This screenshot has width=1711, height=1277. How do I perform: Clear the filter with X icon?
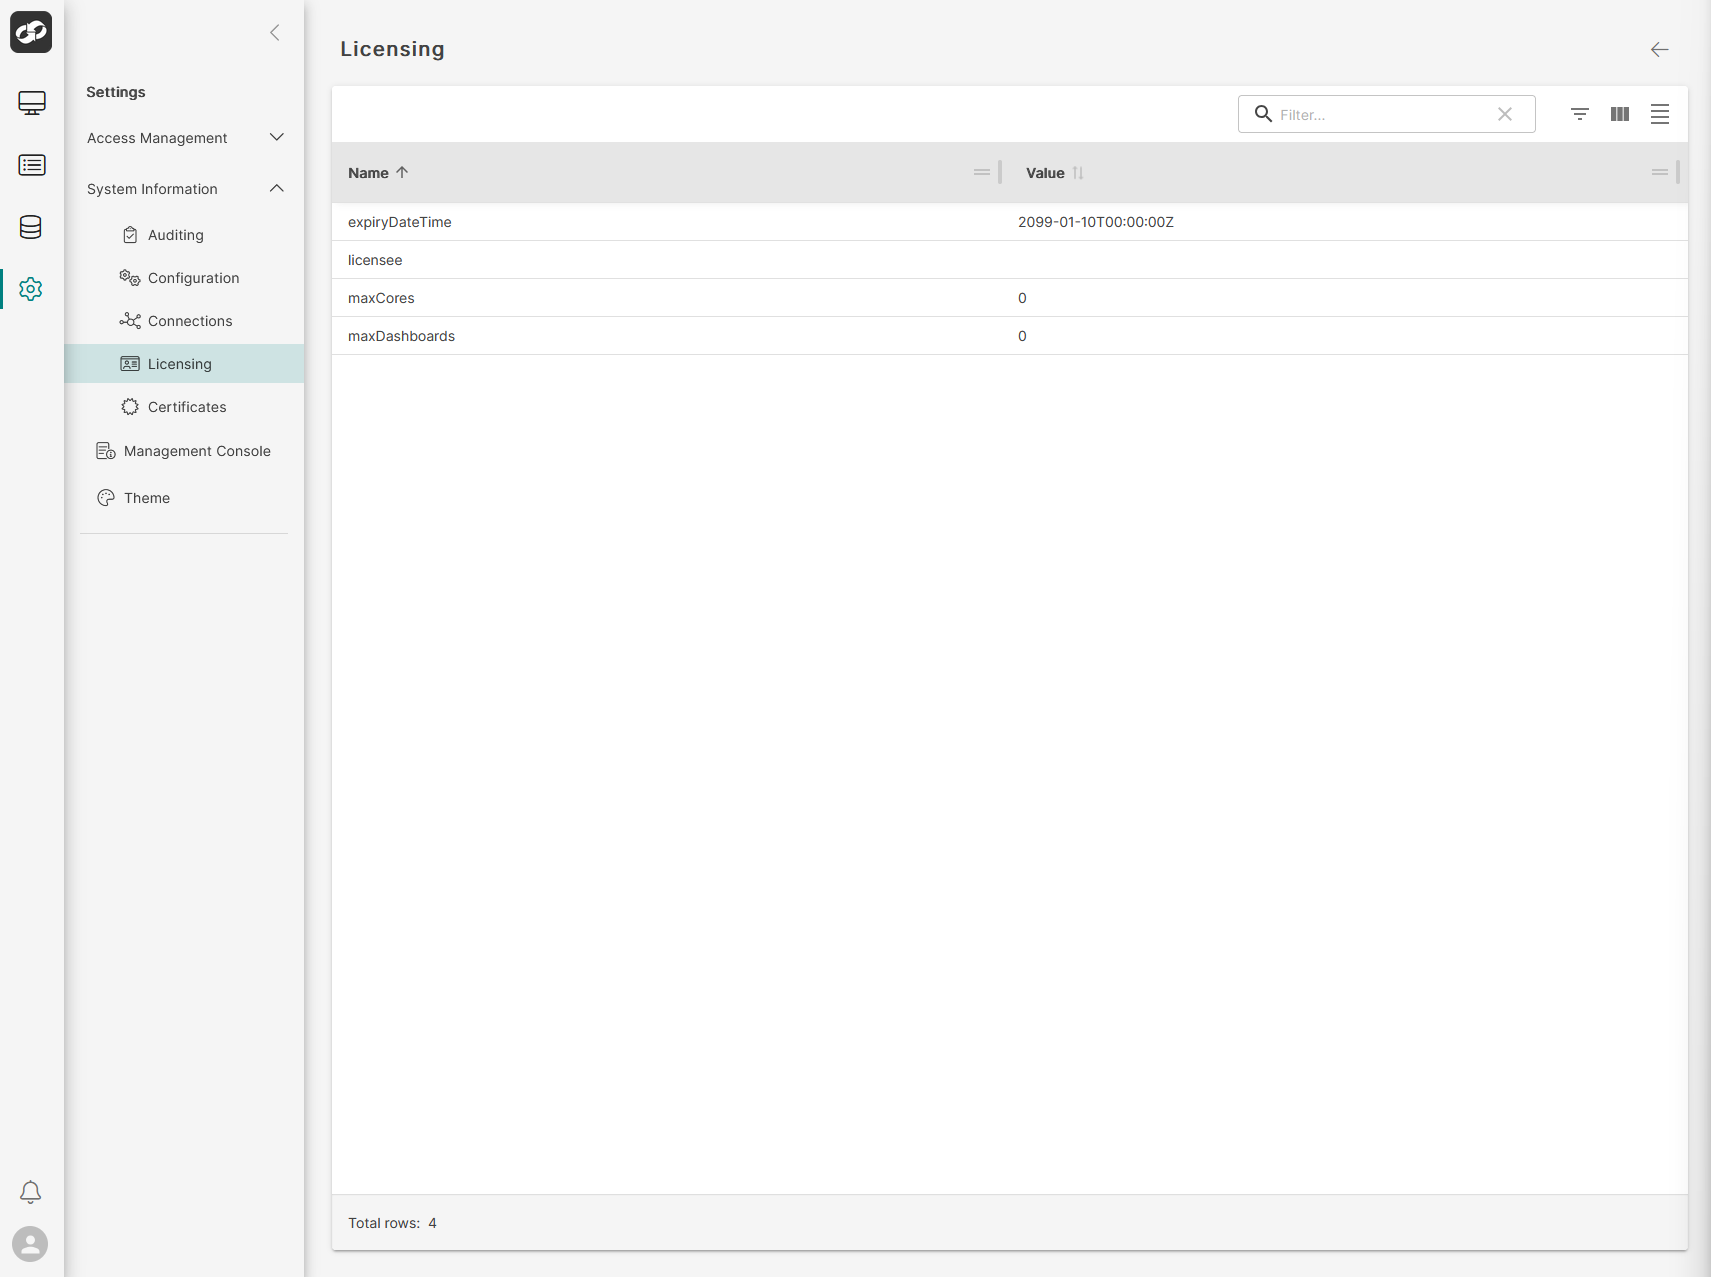[1505, 114]
